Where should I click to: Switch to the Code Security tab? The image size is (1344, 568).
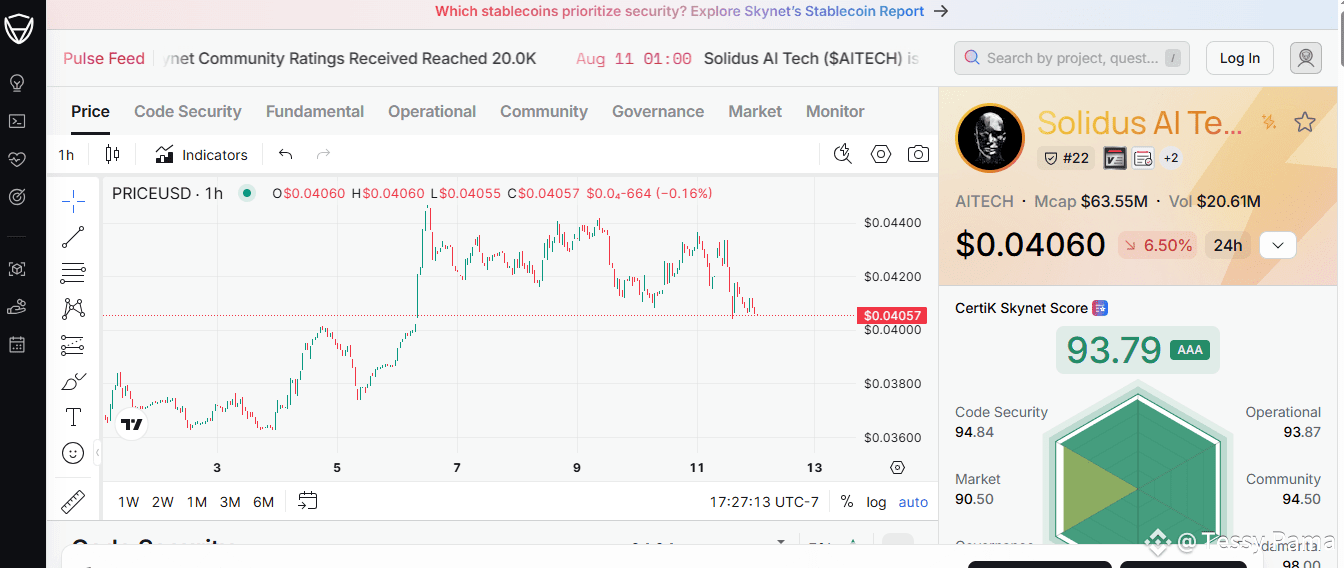[x=188, y=111]
